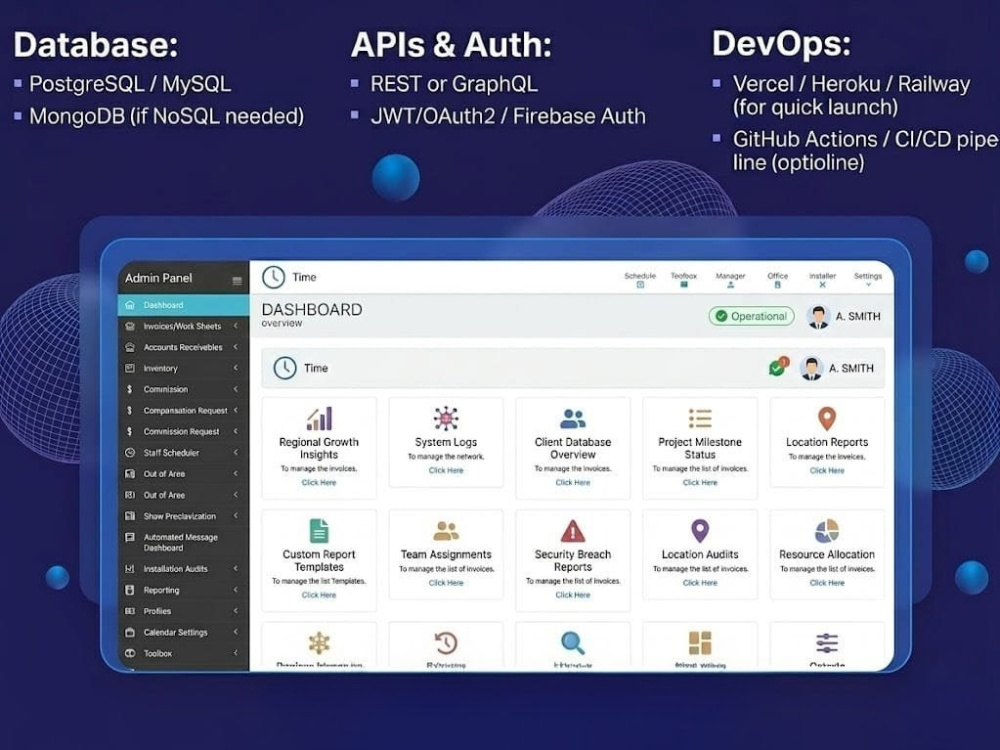Click 'Click Here' under Location Audits
Screen dimensions: 1000x750
click(700, 583)
